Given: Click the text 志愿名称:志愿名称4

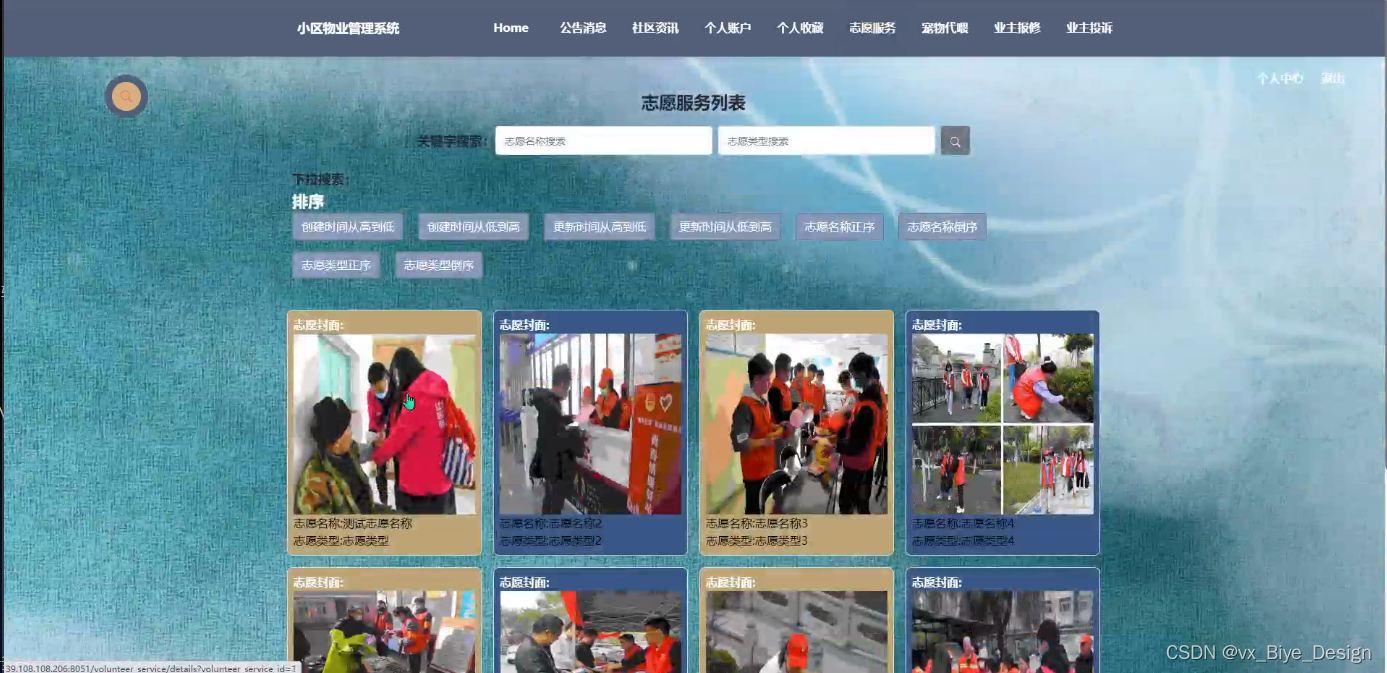Looking at the screenshot, I should click(x=963, y=523).
